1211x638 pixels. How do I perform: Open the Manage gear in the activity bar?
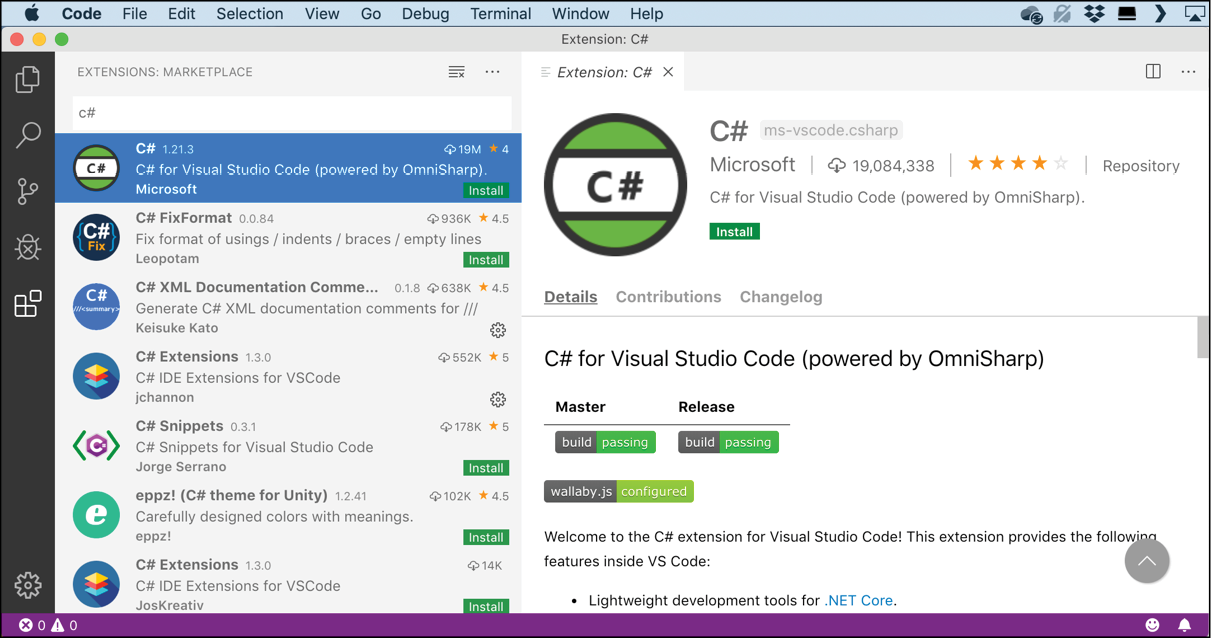tap(28, 585)
